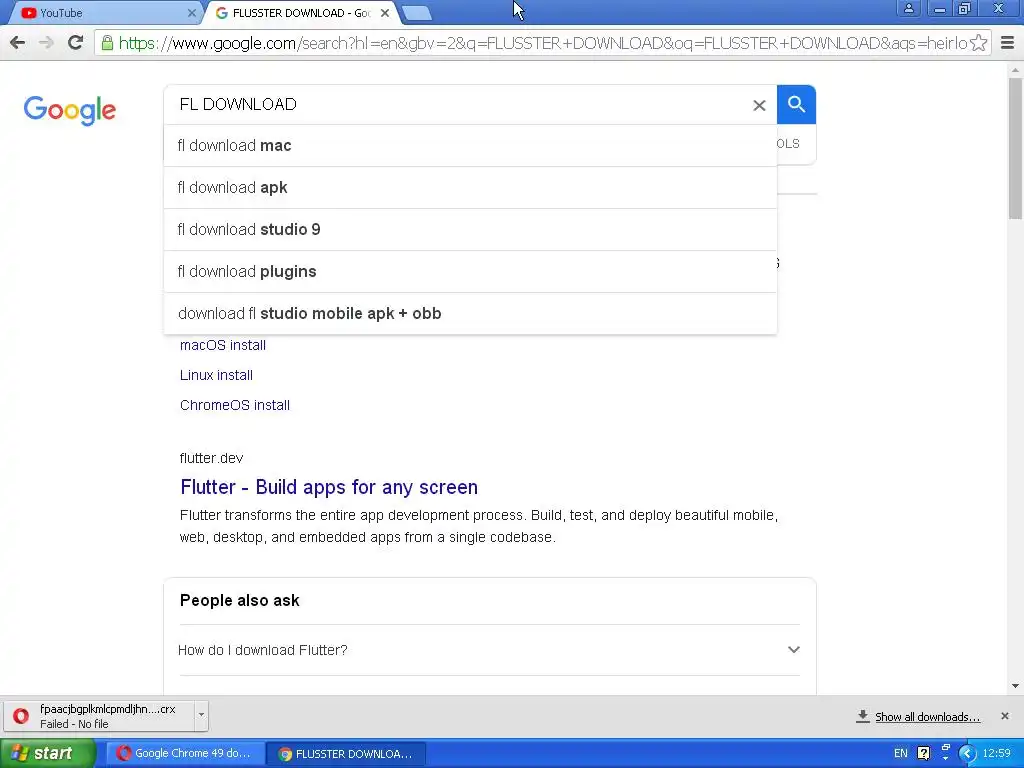Open the failed download's dropdown arrow
The height and width of the screenshot is (768, 1024).
[201, 714]
